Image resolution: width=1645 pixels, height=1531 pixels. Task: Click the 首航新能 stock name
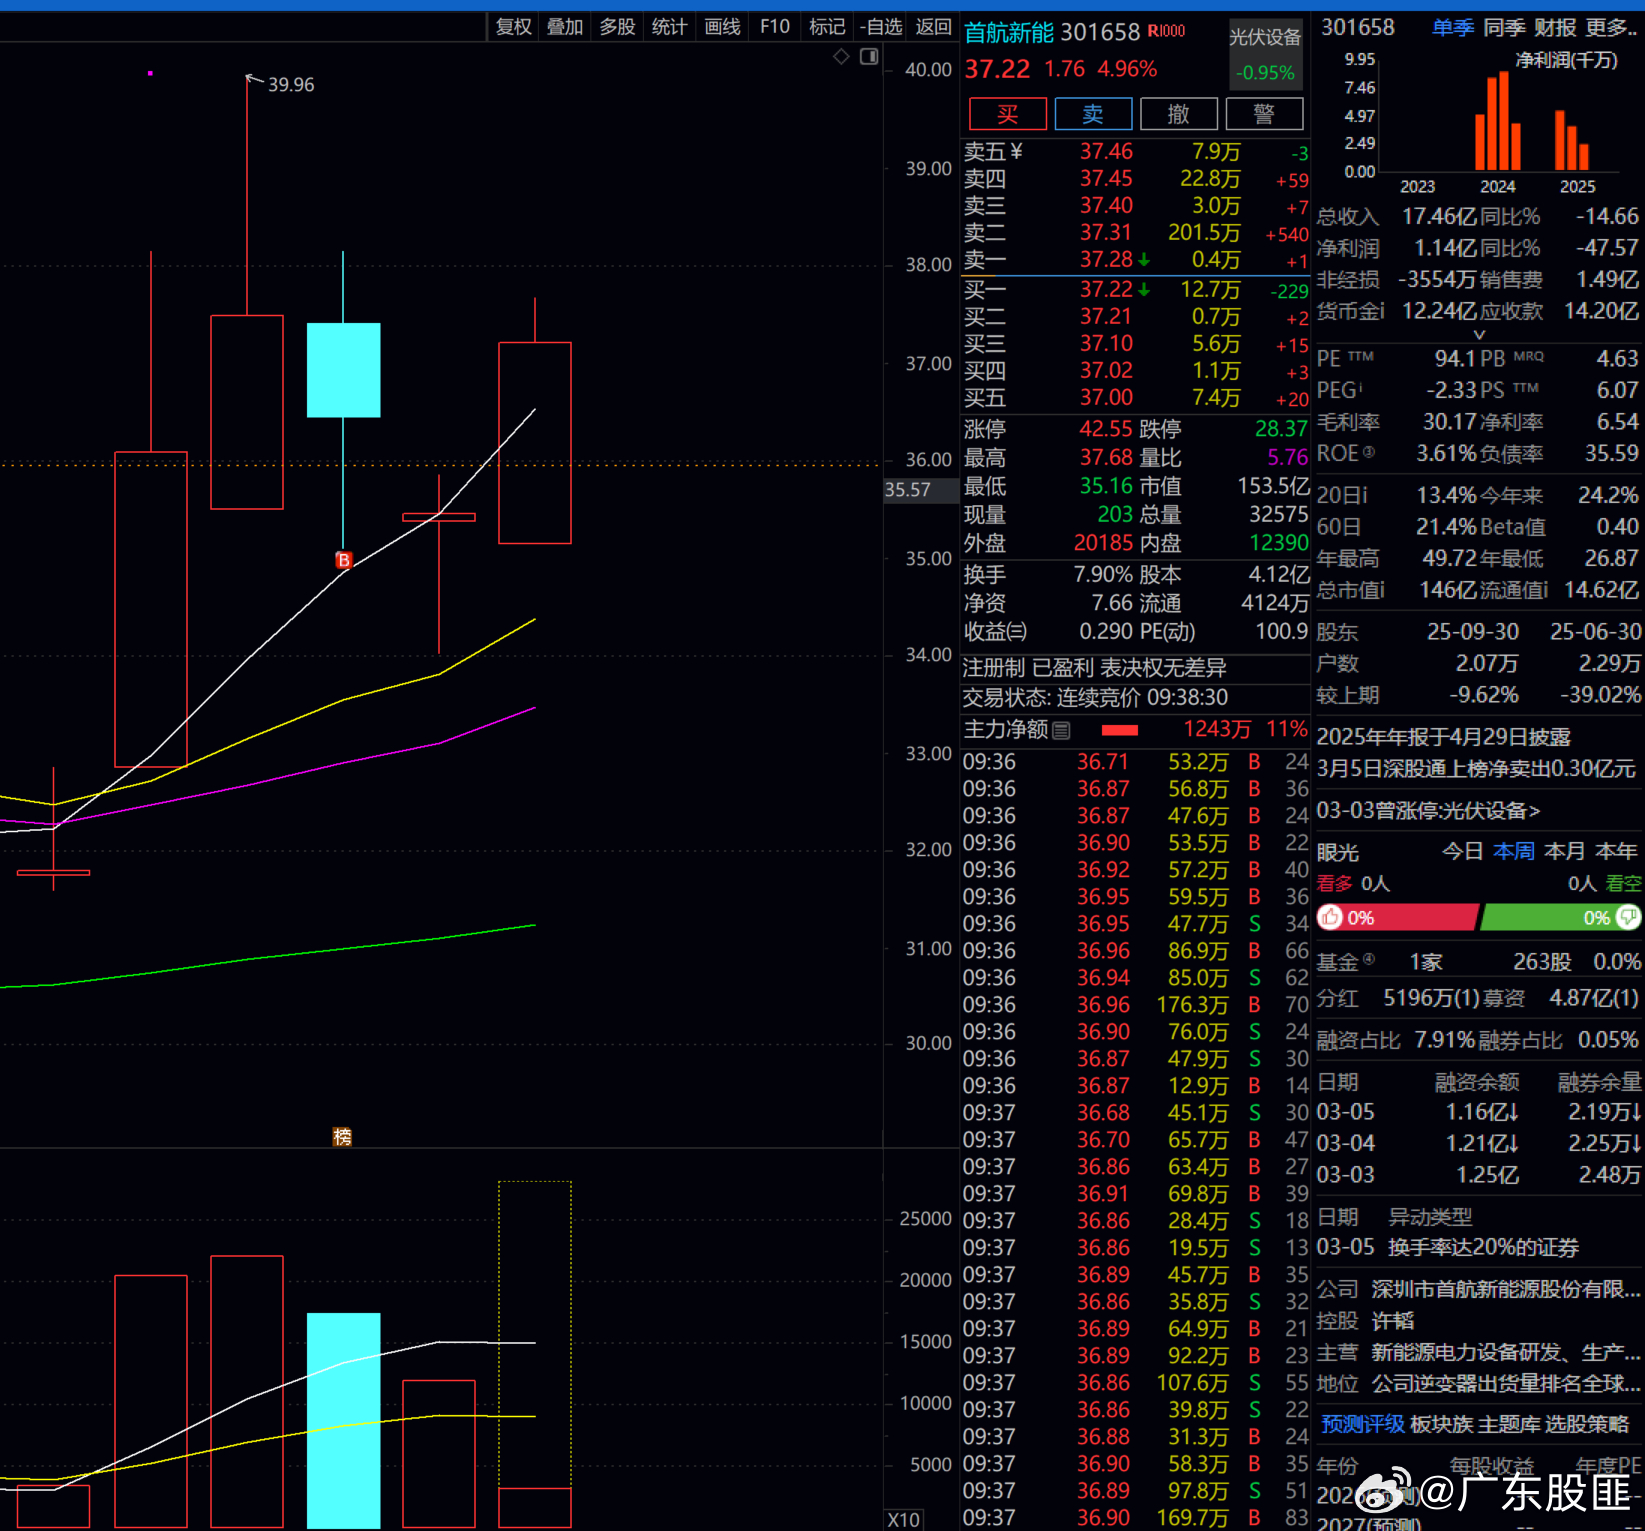click(x=1009, y=33)
